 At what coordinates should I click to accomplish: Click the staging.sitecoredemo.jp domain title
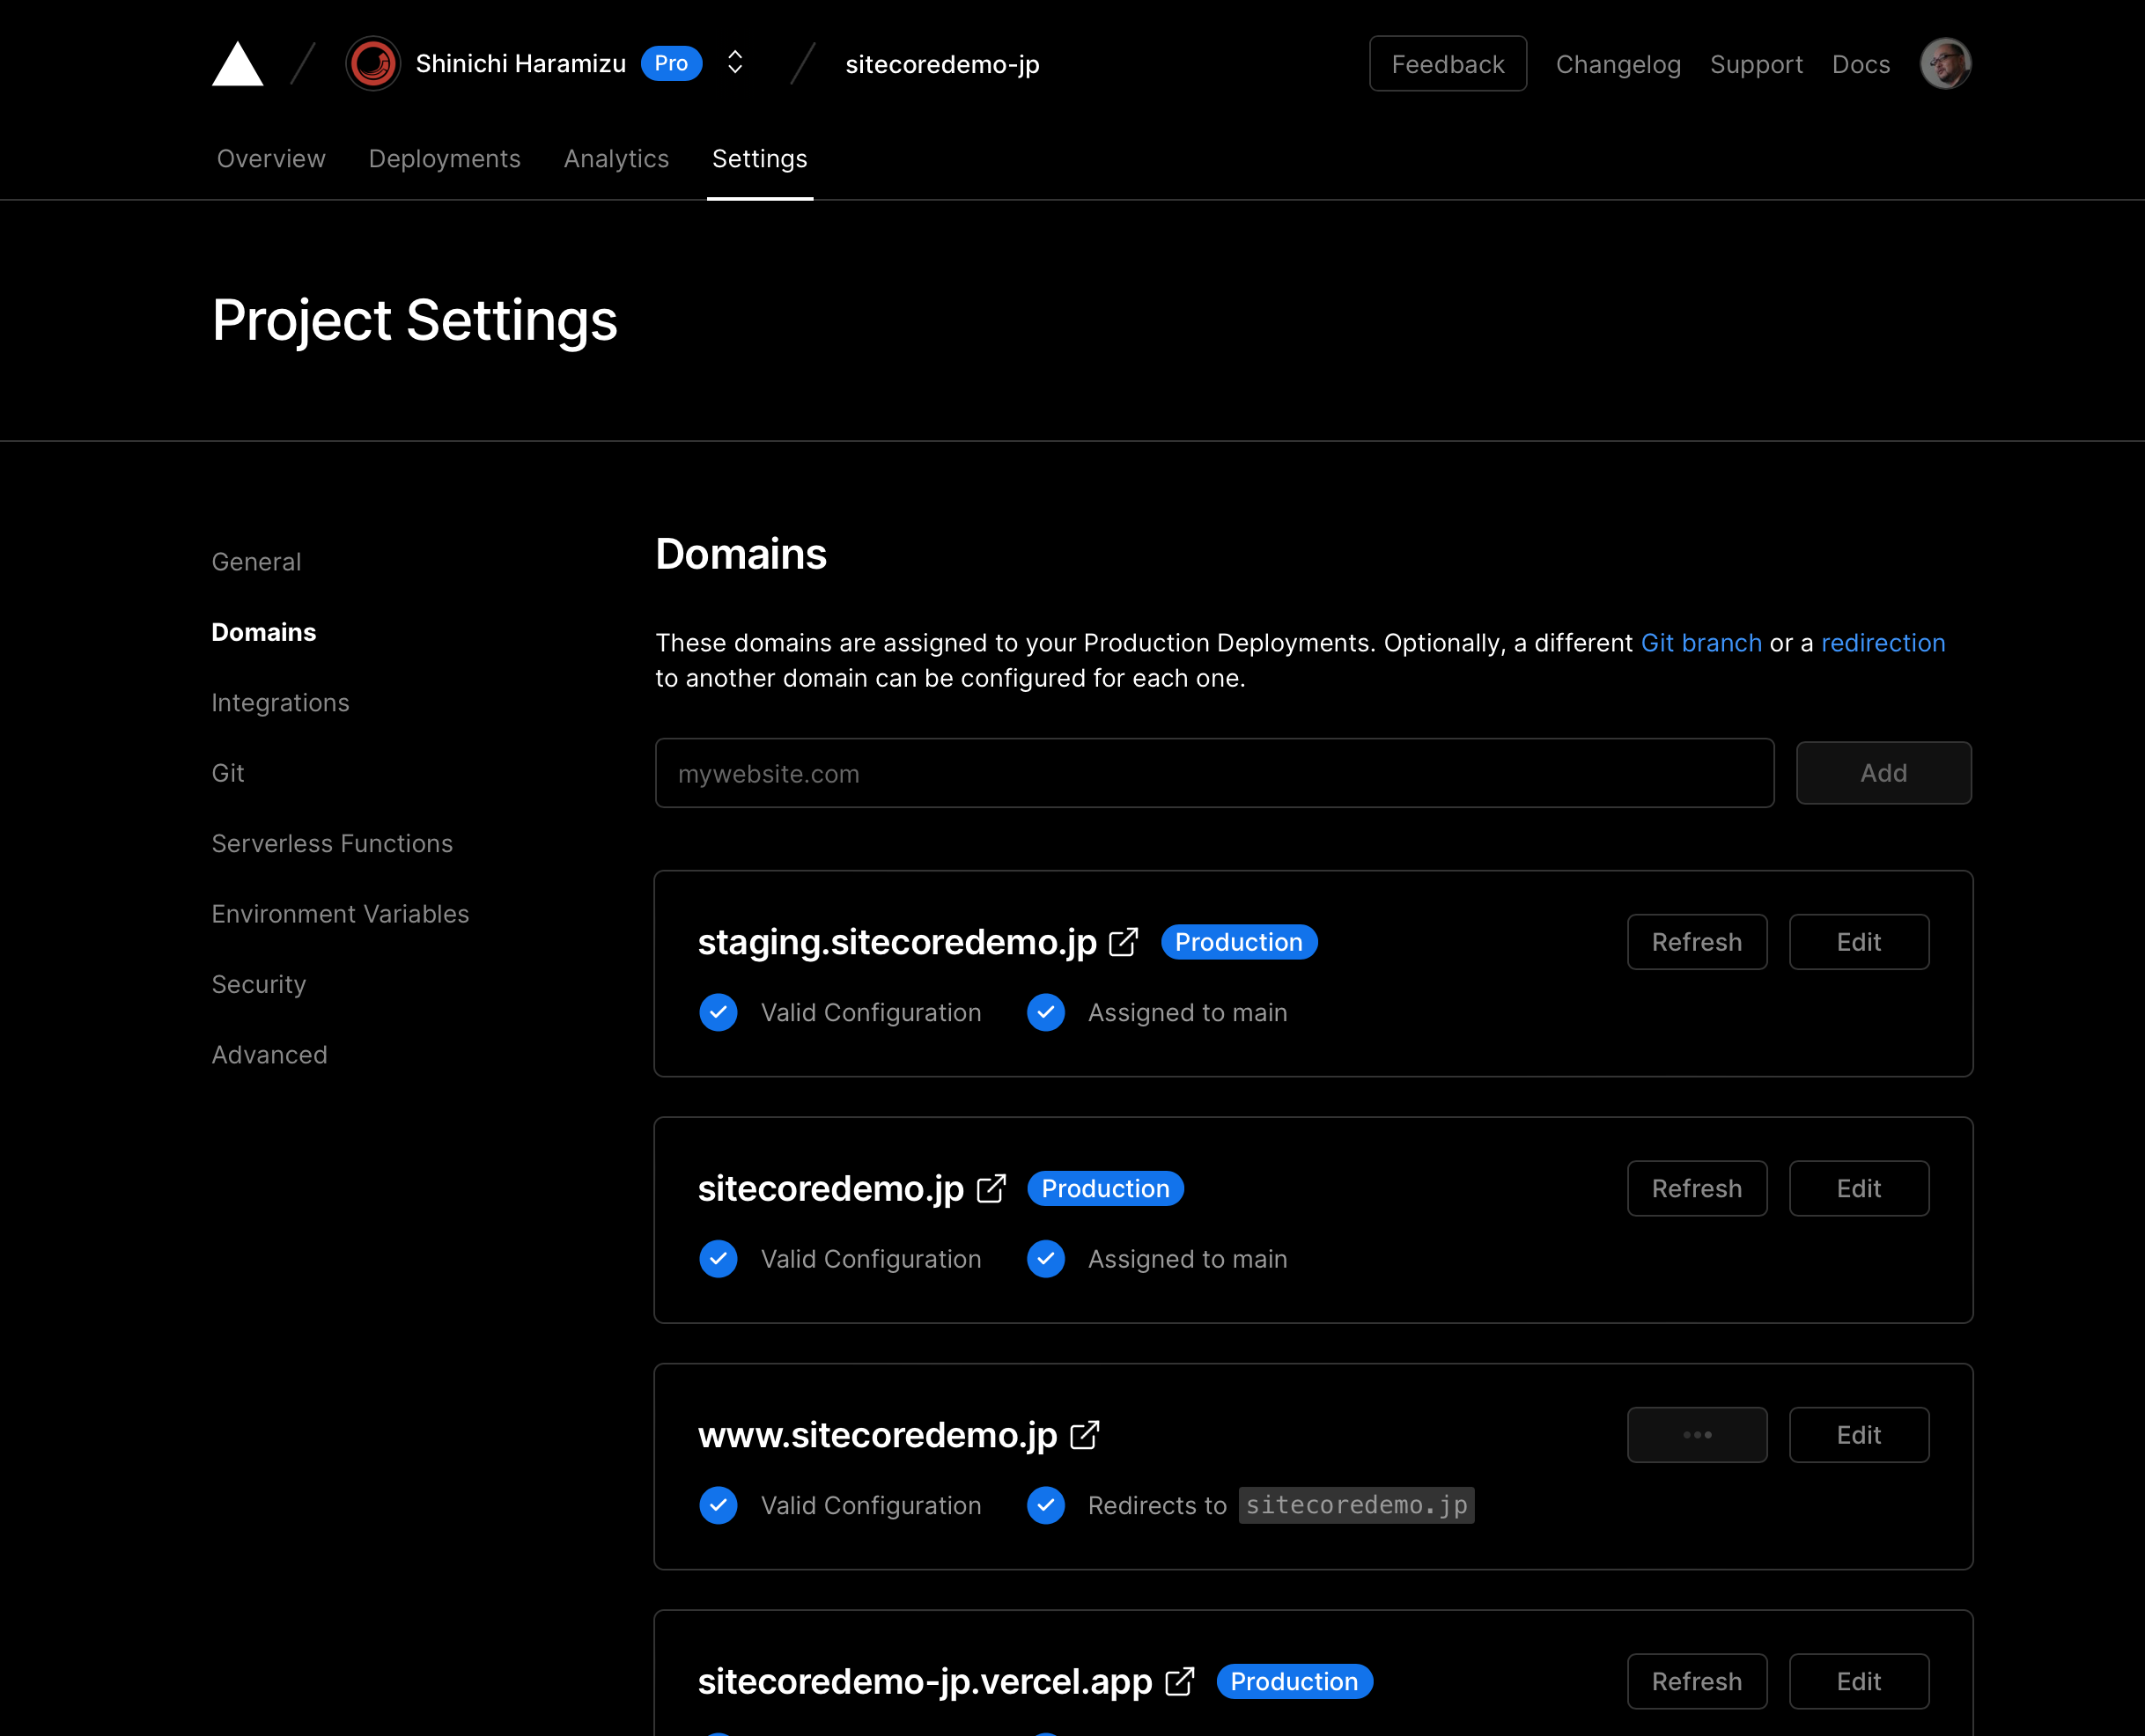pos(897,942)
